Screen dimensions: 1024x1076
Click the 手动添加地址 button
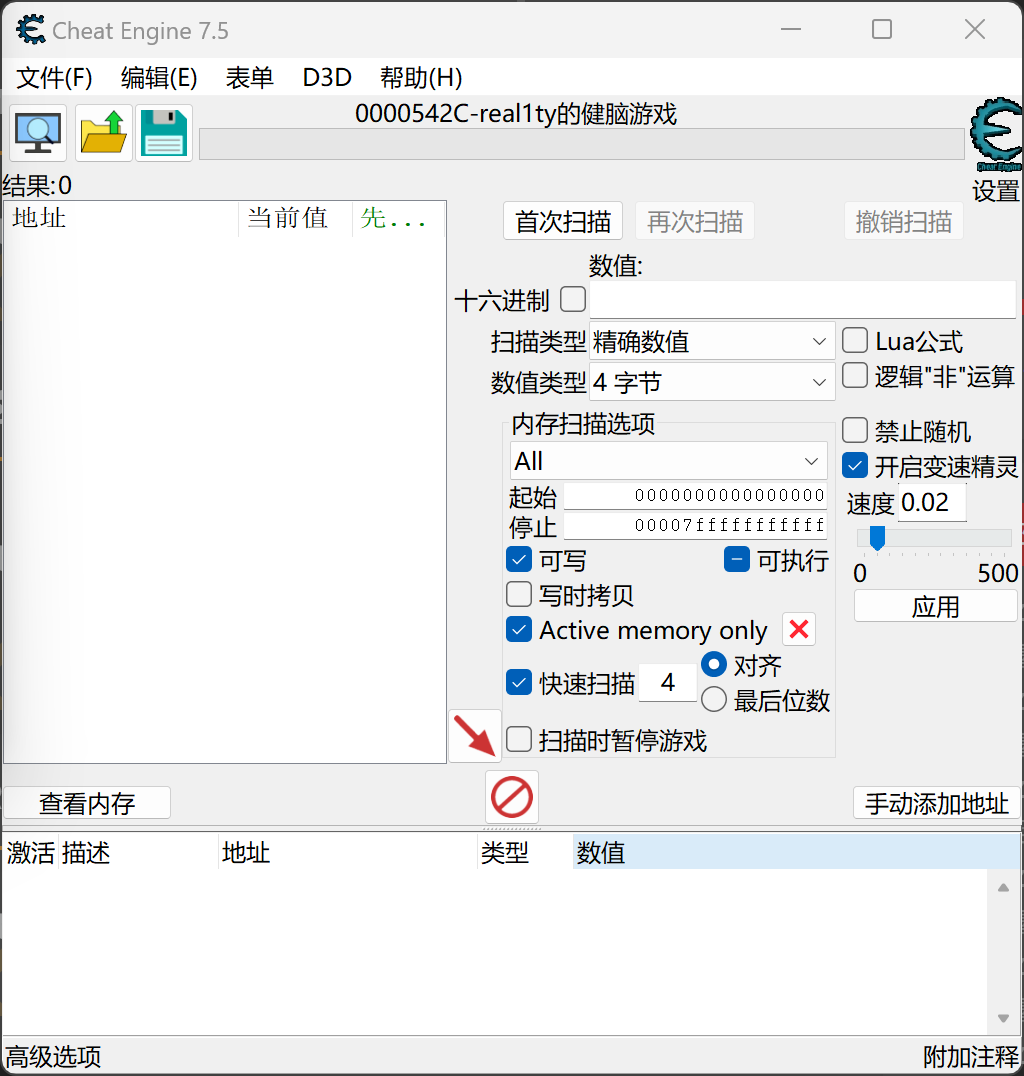click(x=936, y=803)
